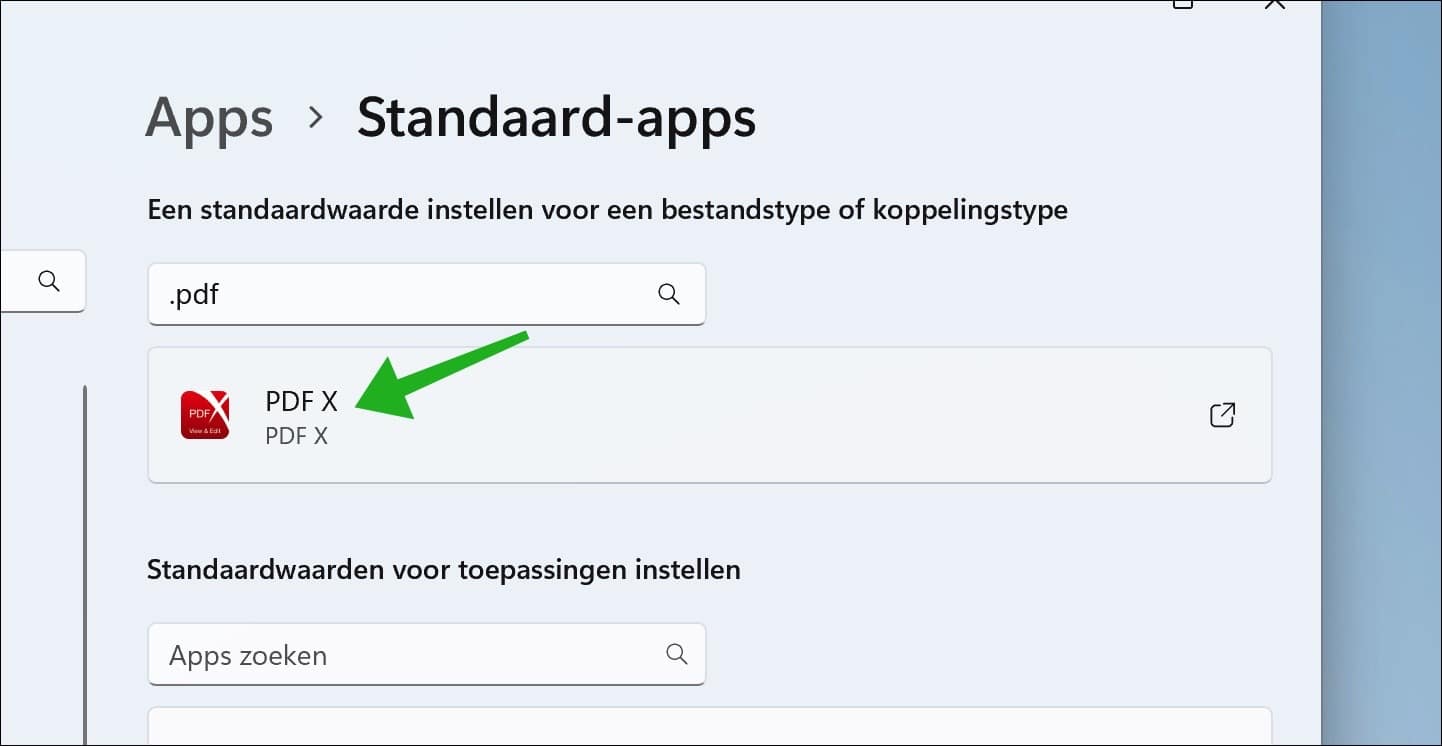
Task: Click the open-in-new-window icon on the PDF X row
Action: pos(1222,414)
